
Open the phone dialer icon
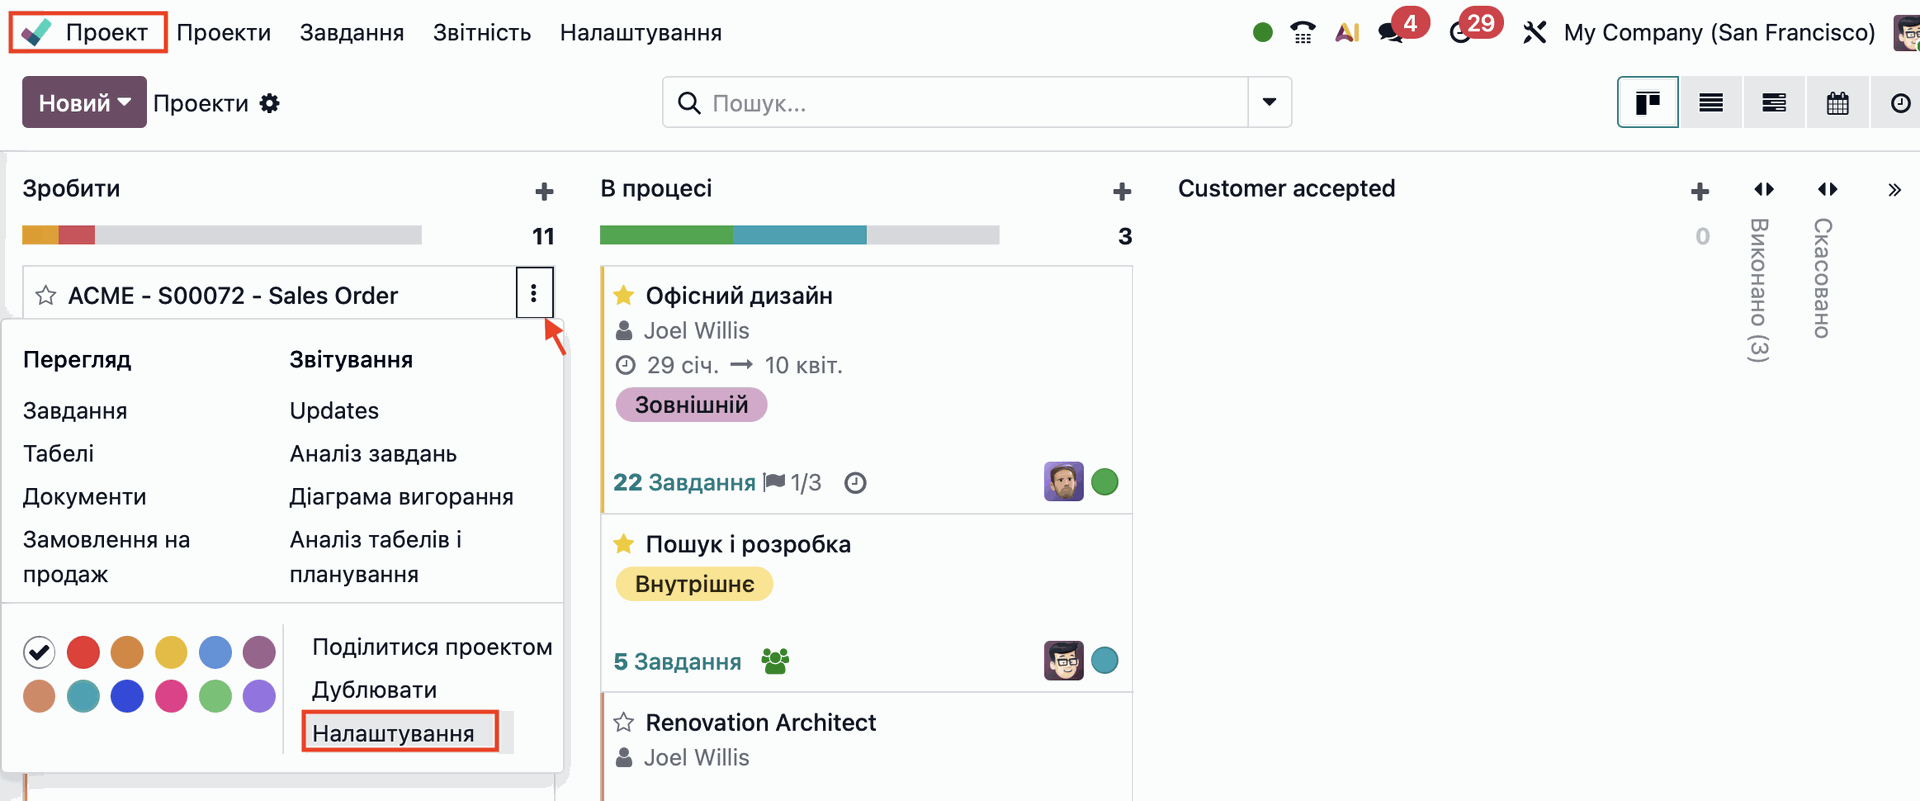click(1302, 33)
